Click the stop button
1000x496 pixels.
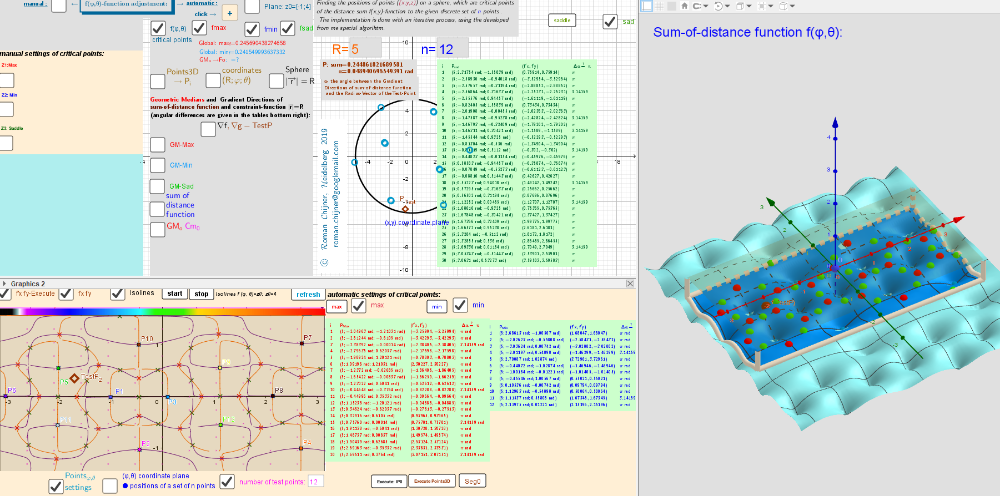coord(201,294)
